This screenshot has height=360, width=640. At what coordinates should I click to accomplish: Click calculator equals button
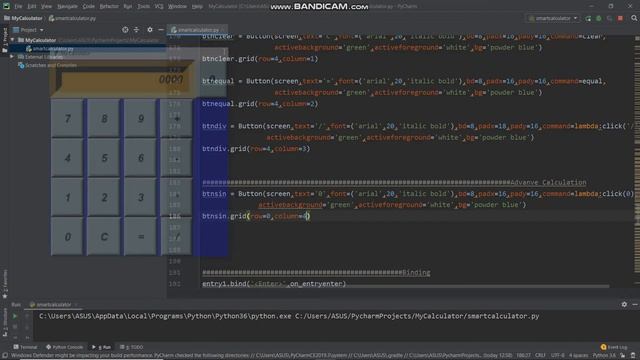click(140, 237)
